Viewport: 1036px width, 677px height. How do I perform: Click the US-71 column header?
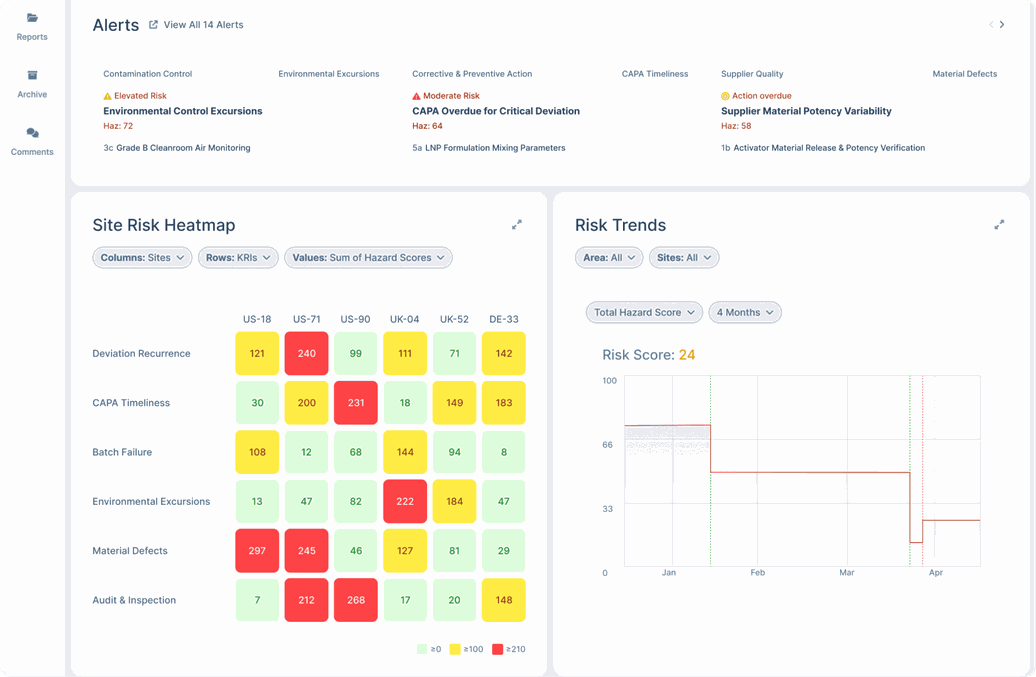(x=307, y=319)
